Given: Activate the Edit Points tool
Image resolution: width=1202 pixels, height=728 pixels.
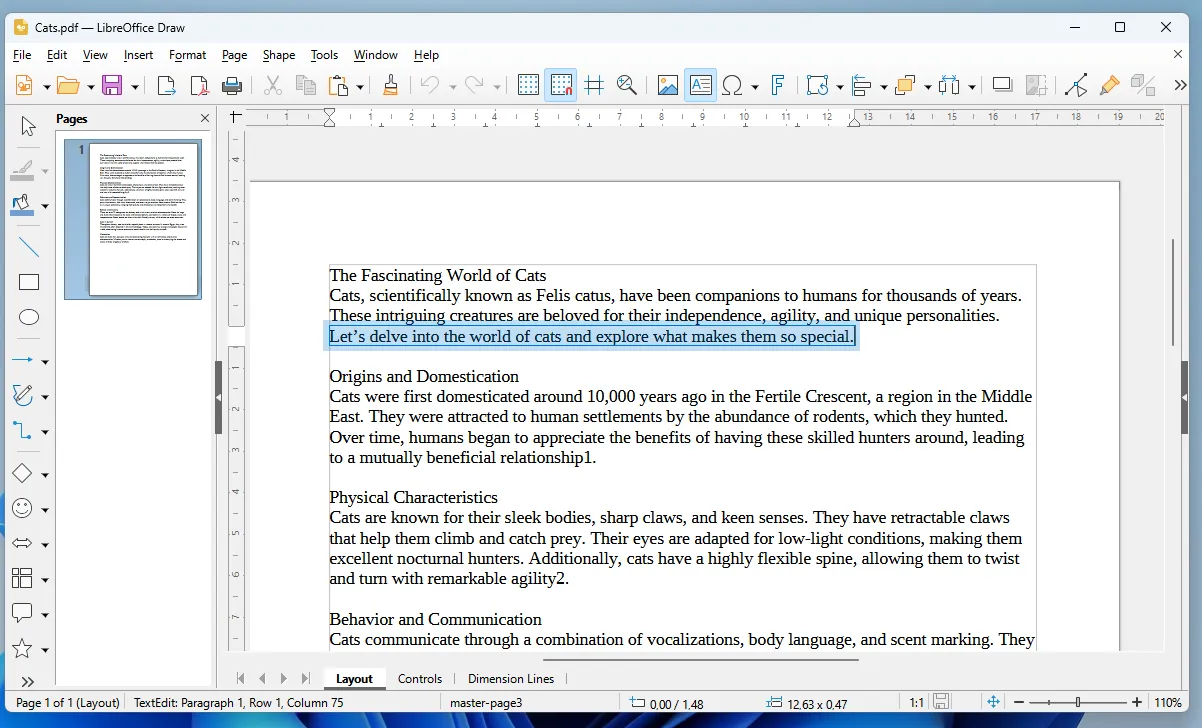Looking at the screenshot, I should coord(1075,85).
